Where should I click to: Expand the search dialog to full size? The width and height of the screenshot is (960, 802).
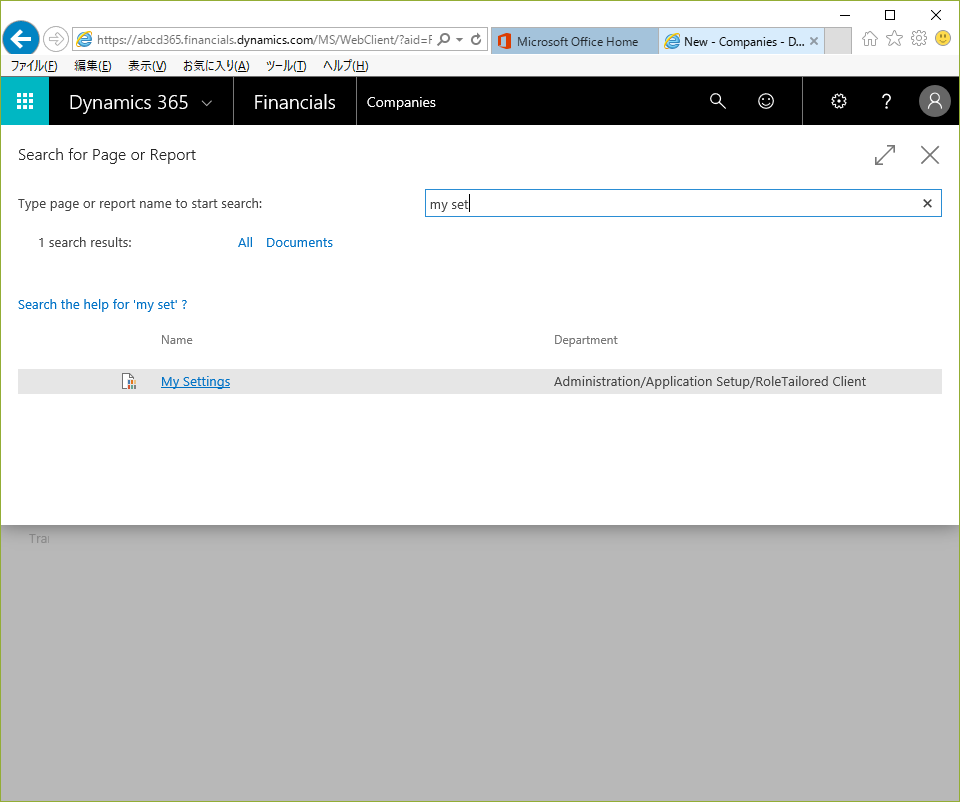[x=884, y=155]
